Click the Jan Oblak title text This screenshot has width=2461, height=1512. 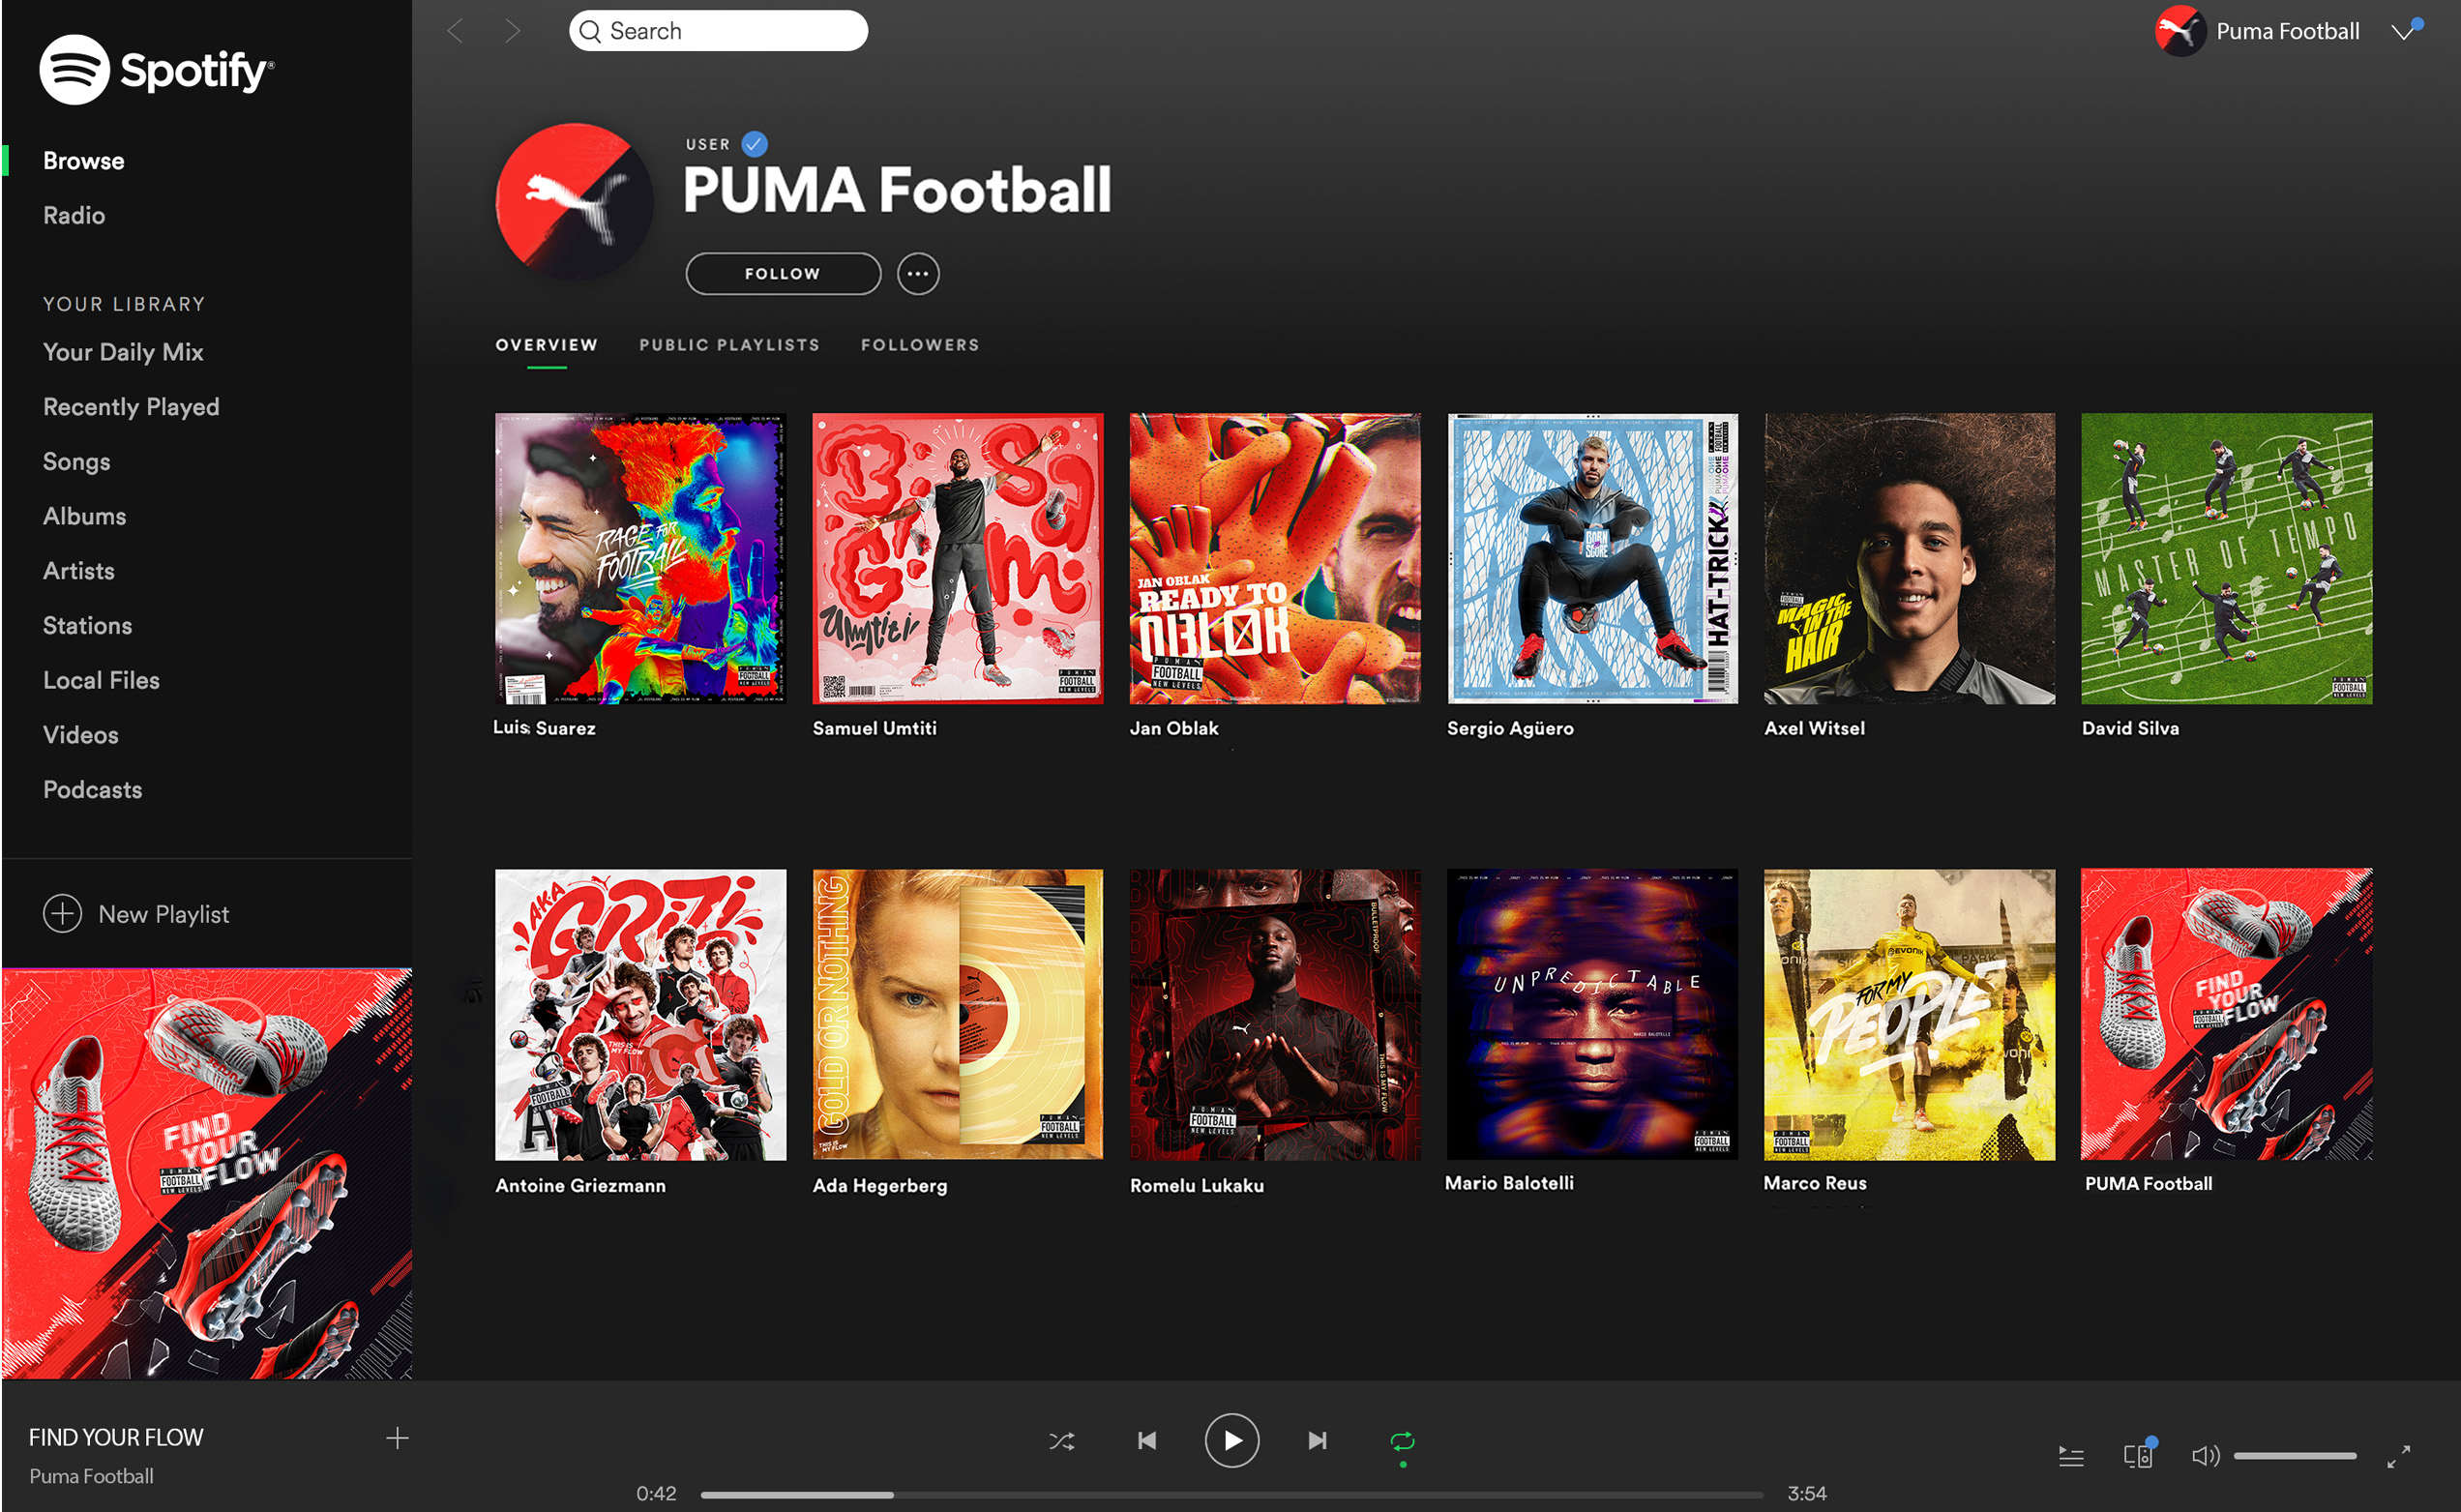point(1174,728)
